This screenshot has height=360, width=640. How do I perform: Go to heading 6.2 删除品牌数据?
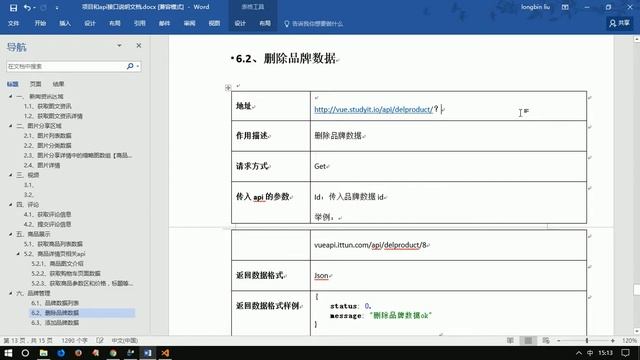(x=55, y=313)
